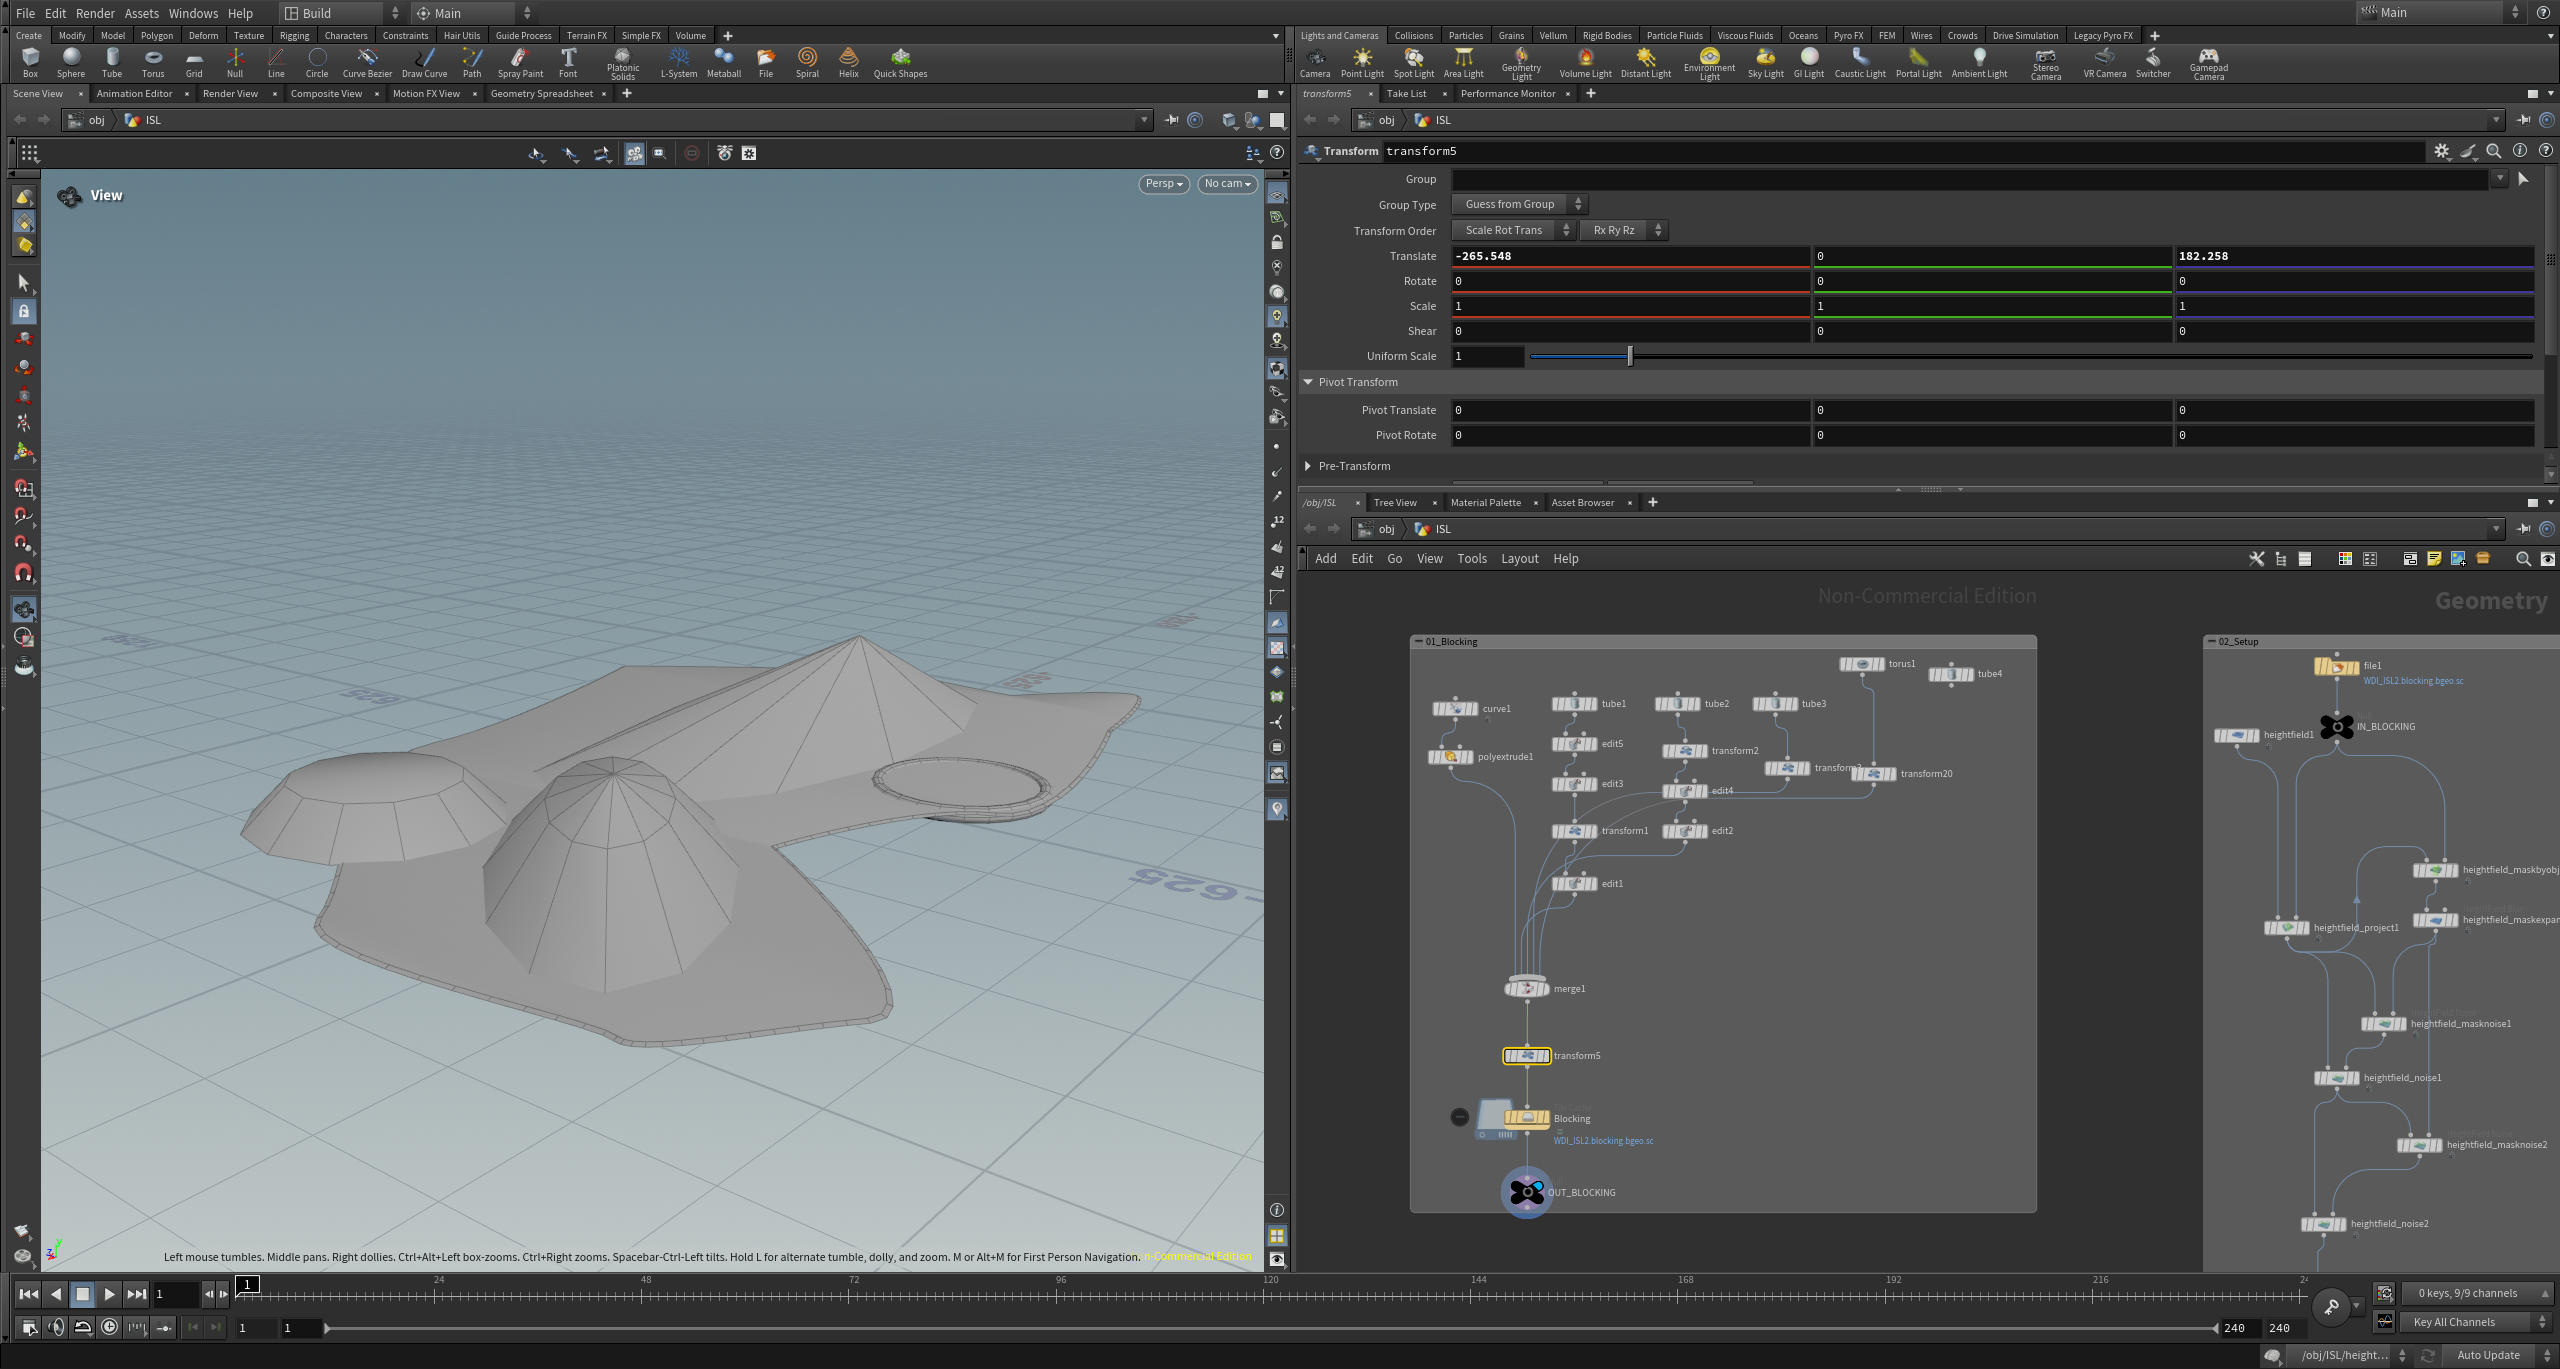Click the OUT_BLOCKING null node
This screenshot has width=2560, height=1369.
(1526, 1192)
